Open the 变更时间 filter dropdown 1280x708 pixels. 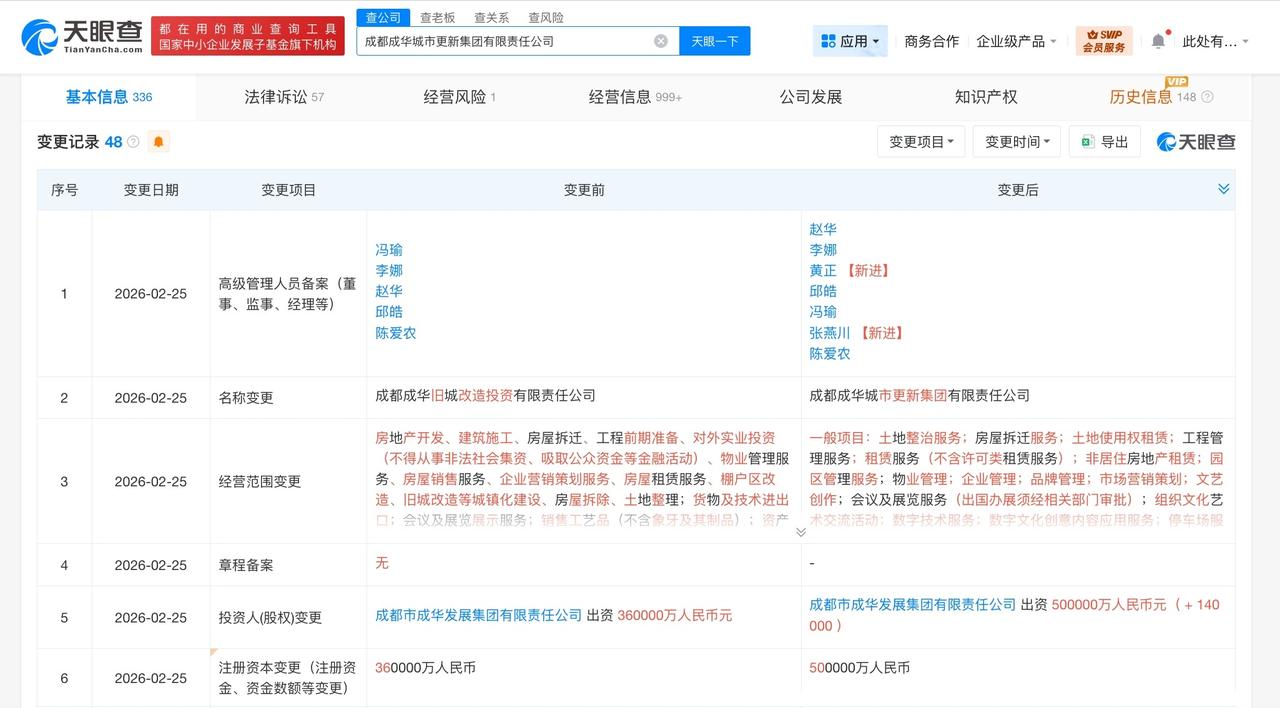[1016, 141]
